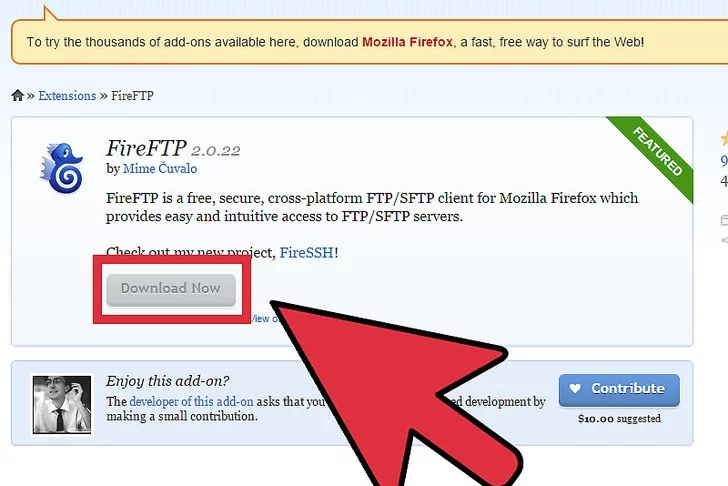Viewport: 728px width, 486px height.
Task: Click the gold rating star at right edge
Action: coord(724,139)
